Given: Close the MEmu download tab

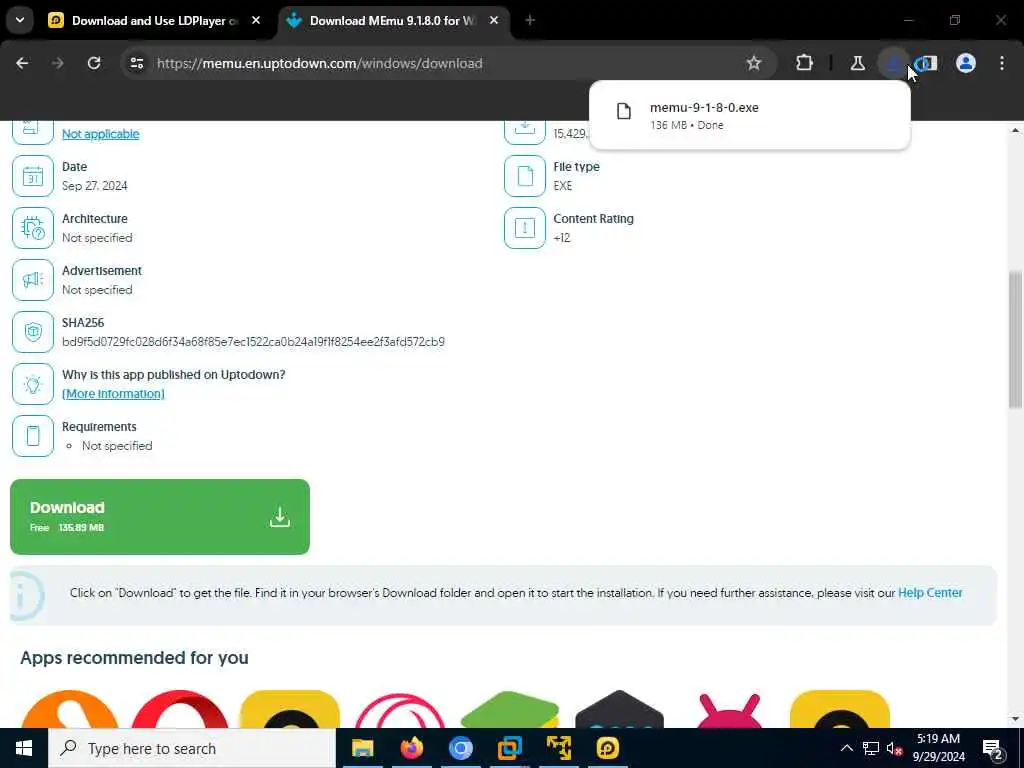Looking at the screenshot, I should [x=494, y=21].
